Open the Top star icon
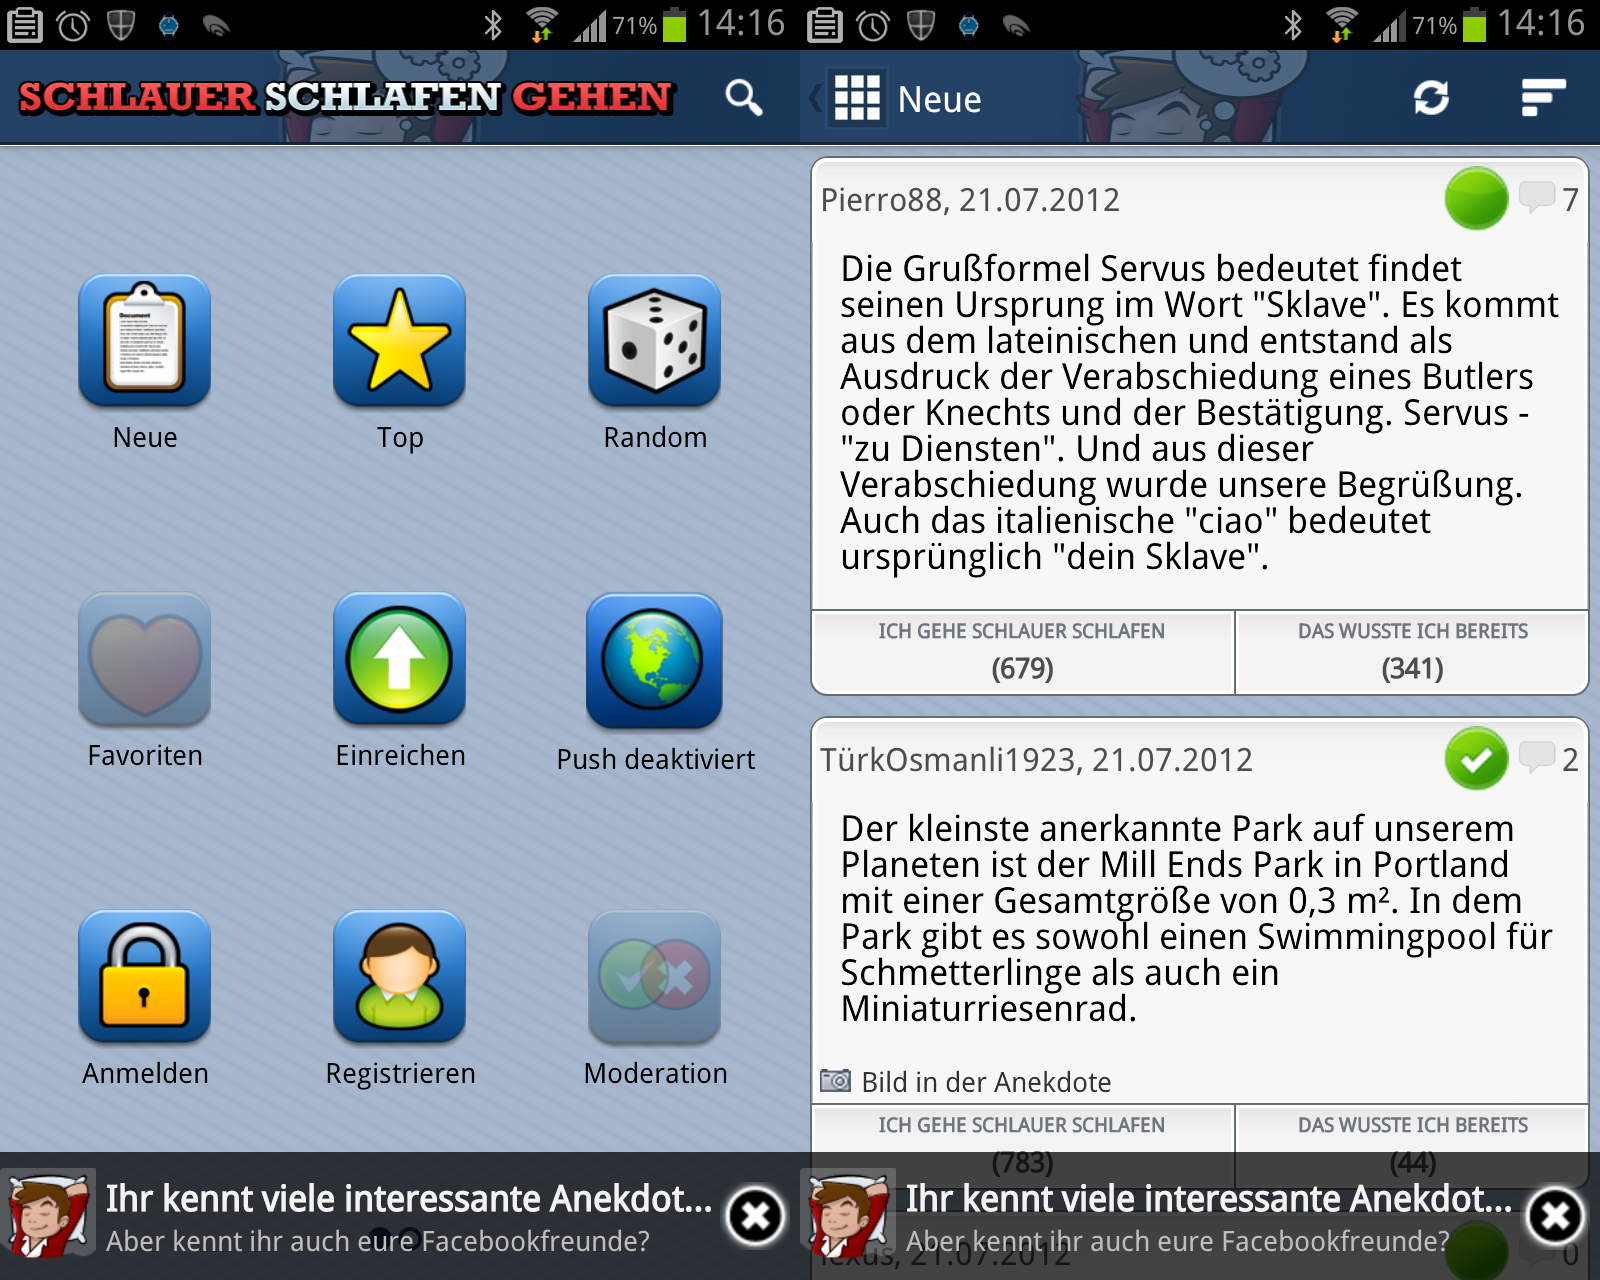The width and height of the screenshot is (1600, 1280). pyautogui.click(x=400, y=340)
